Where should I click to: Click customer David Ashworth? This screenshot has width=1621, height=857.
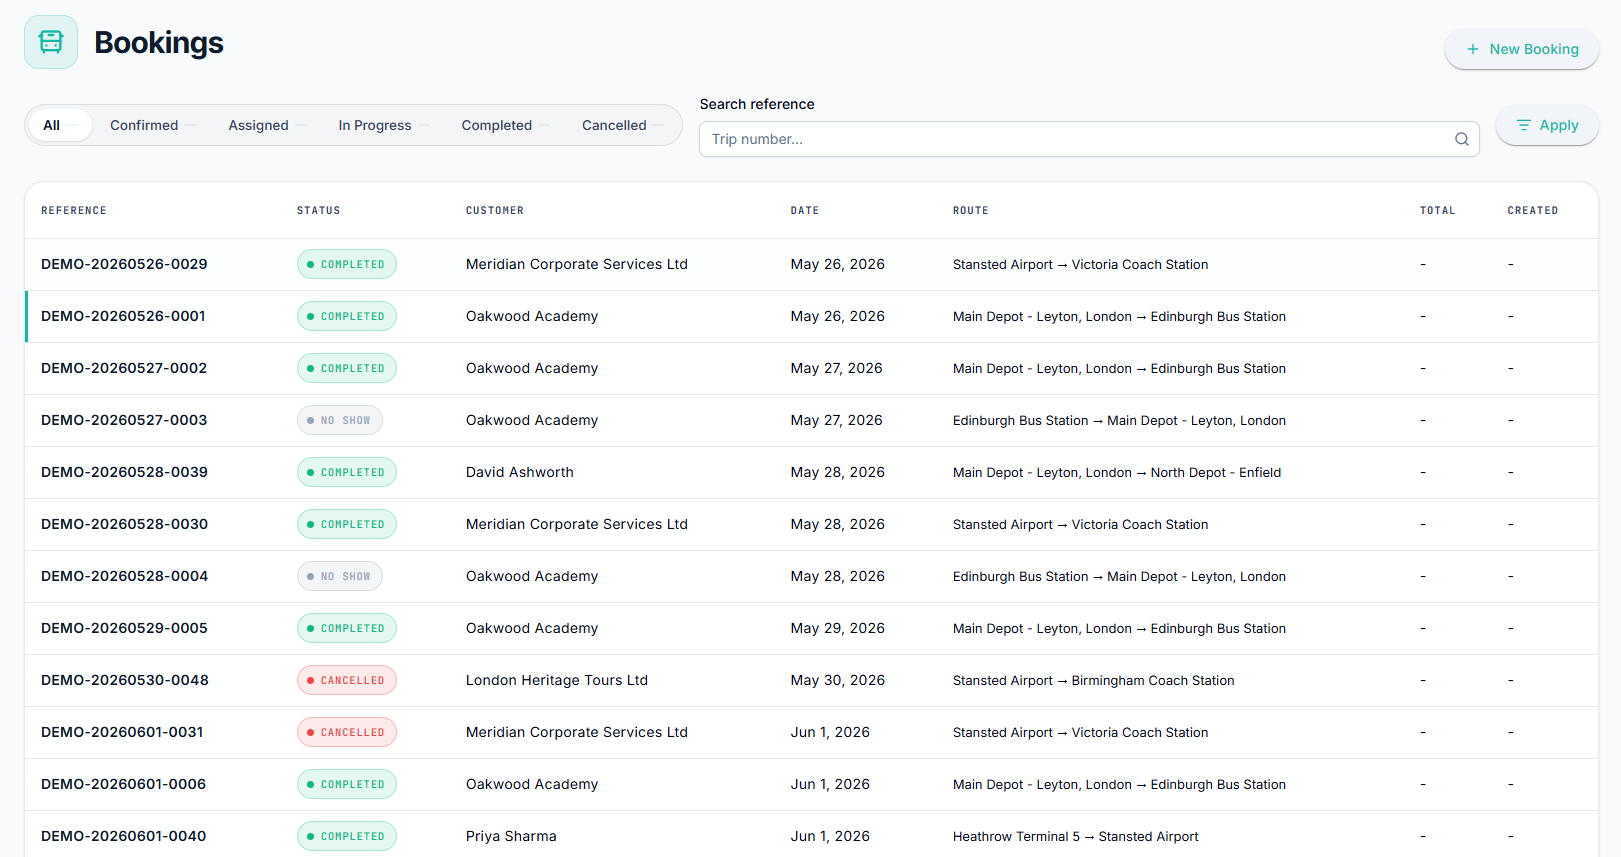[520, 472]
